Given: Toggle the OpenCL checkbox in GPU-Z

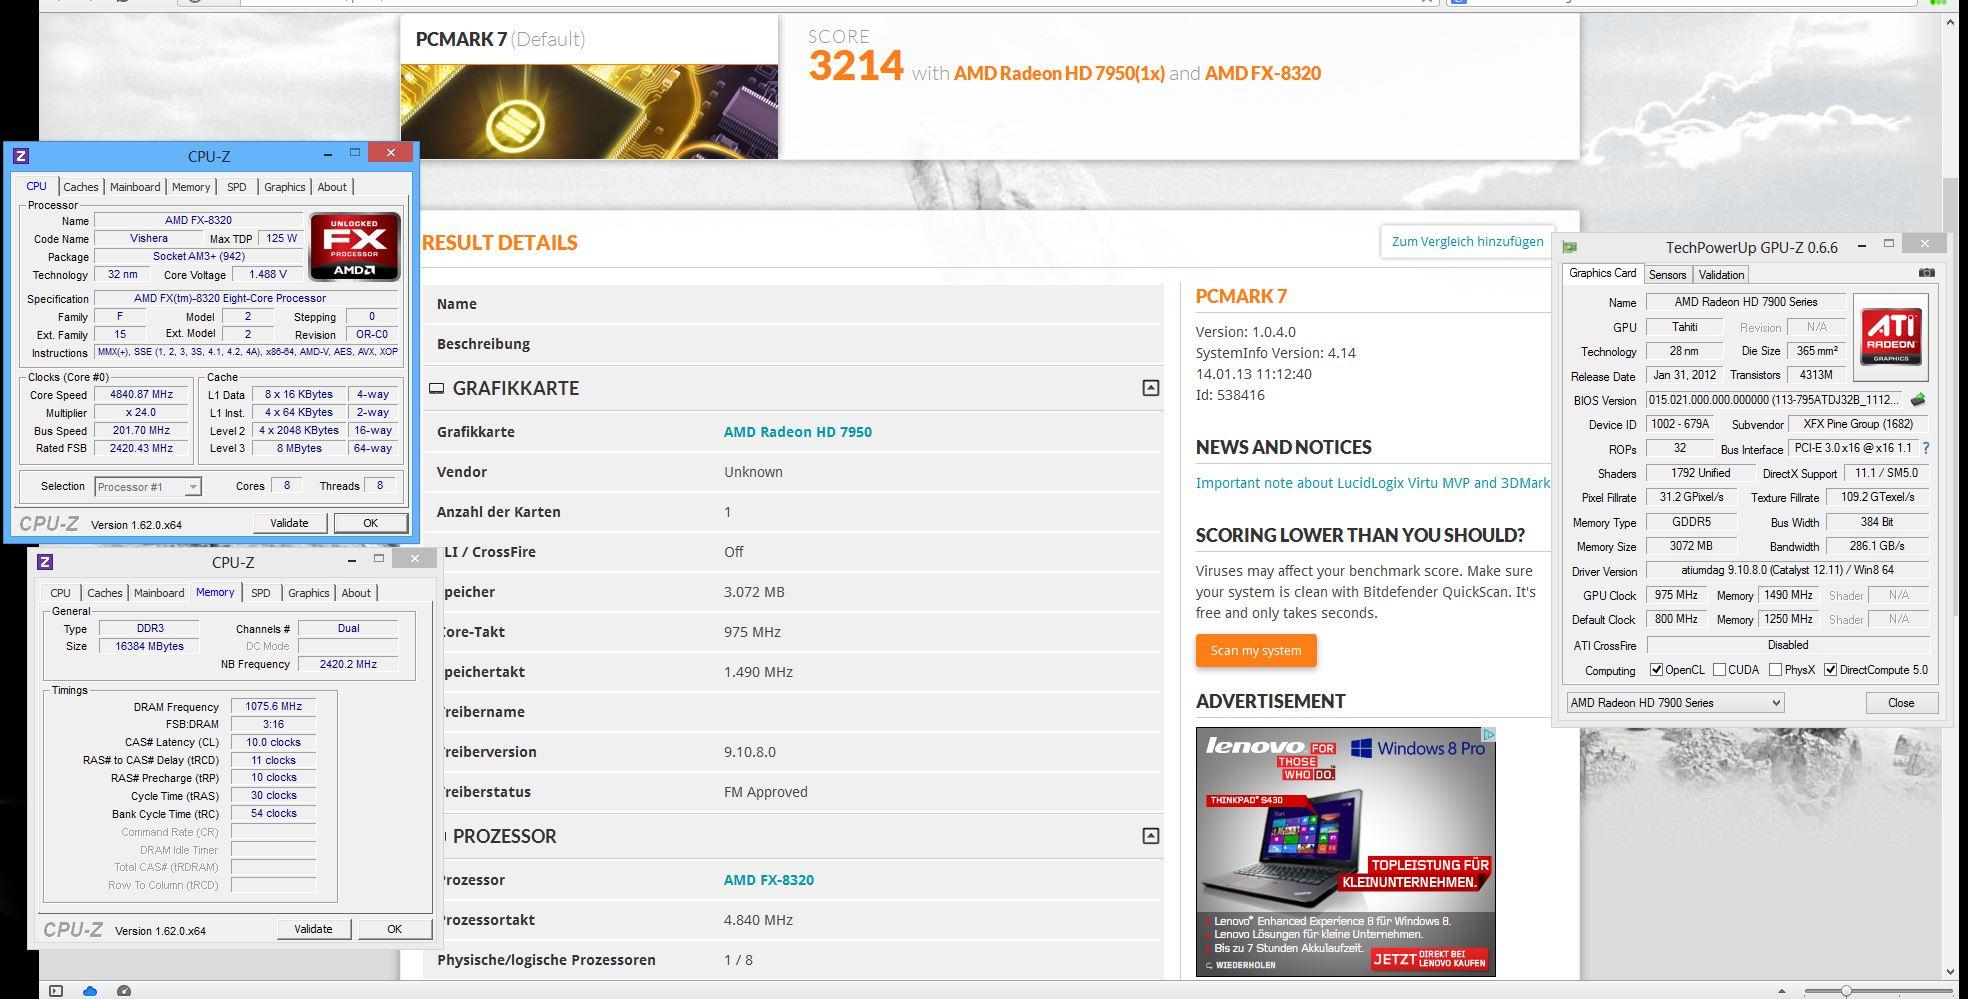Looking at the screenshot, I should tap(1657, 670).
